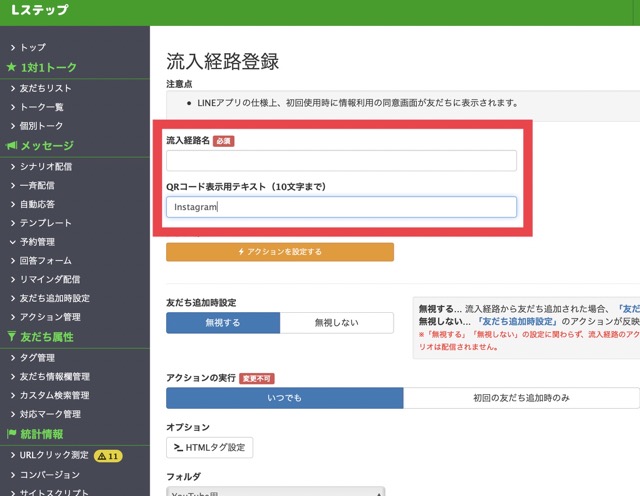Image resolution: width=640 pixels, height=496 pixels.
Task: Focus the 流入経路名 input field
Action: pyautogui.click(x=341, y=161)
